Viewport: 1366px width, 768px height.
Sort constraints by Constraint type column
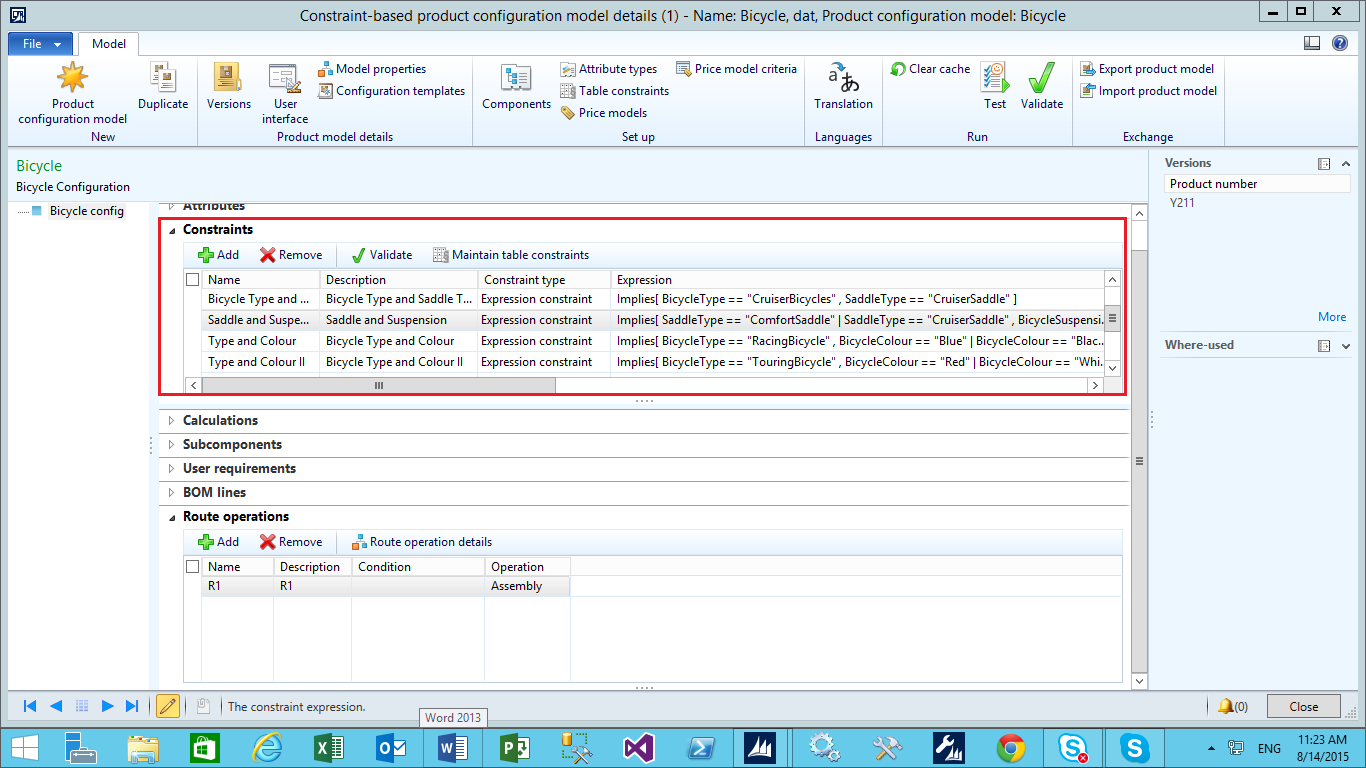[x=544, y=280]
